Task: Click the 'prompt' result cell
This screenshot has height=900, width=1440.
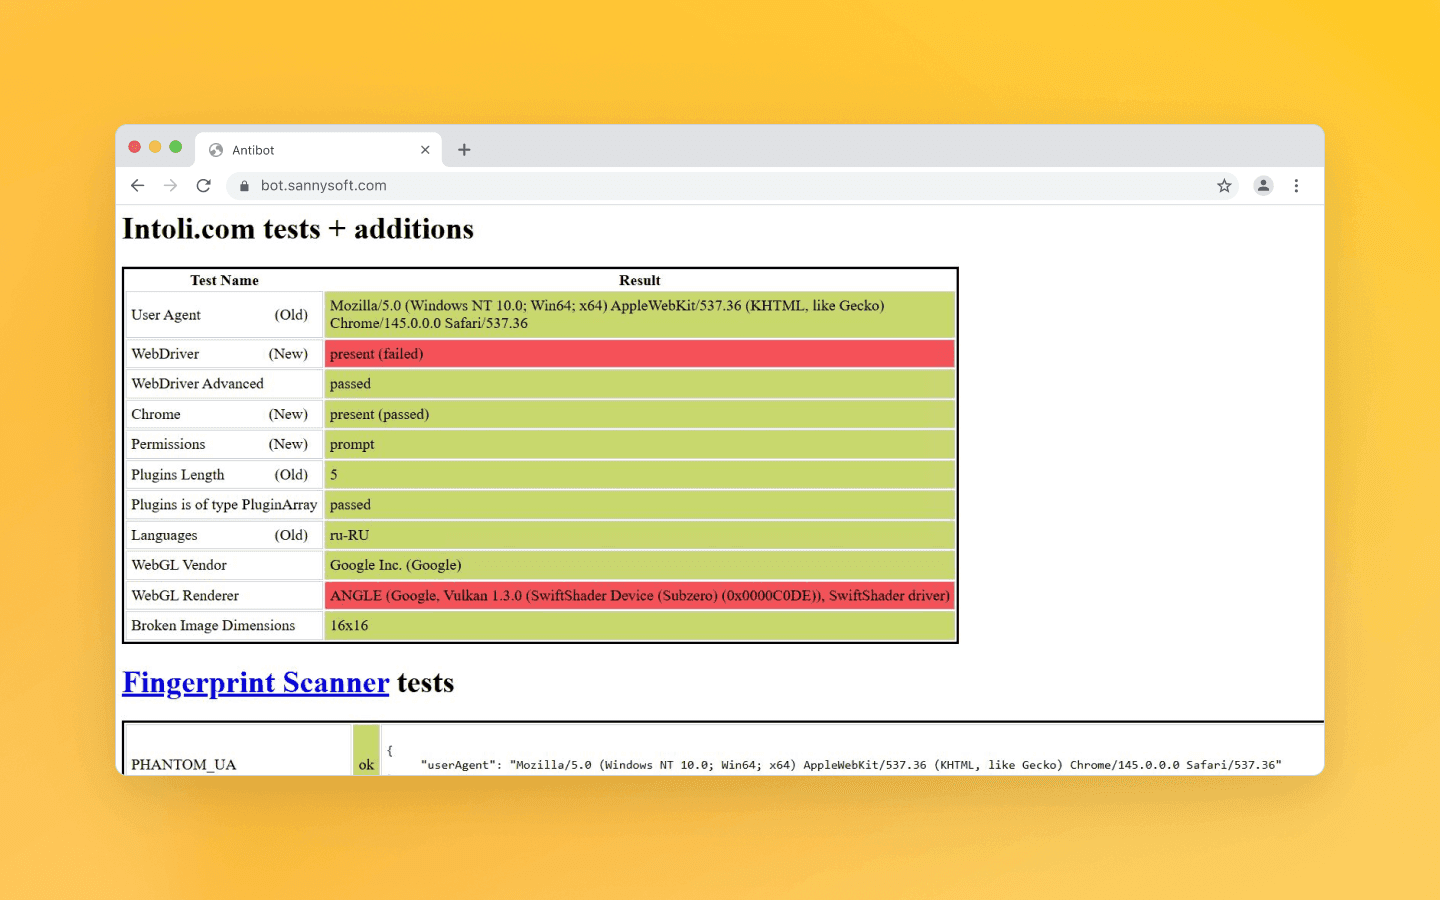Action: pyautogui.click(x=640, y=444)
